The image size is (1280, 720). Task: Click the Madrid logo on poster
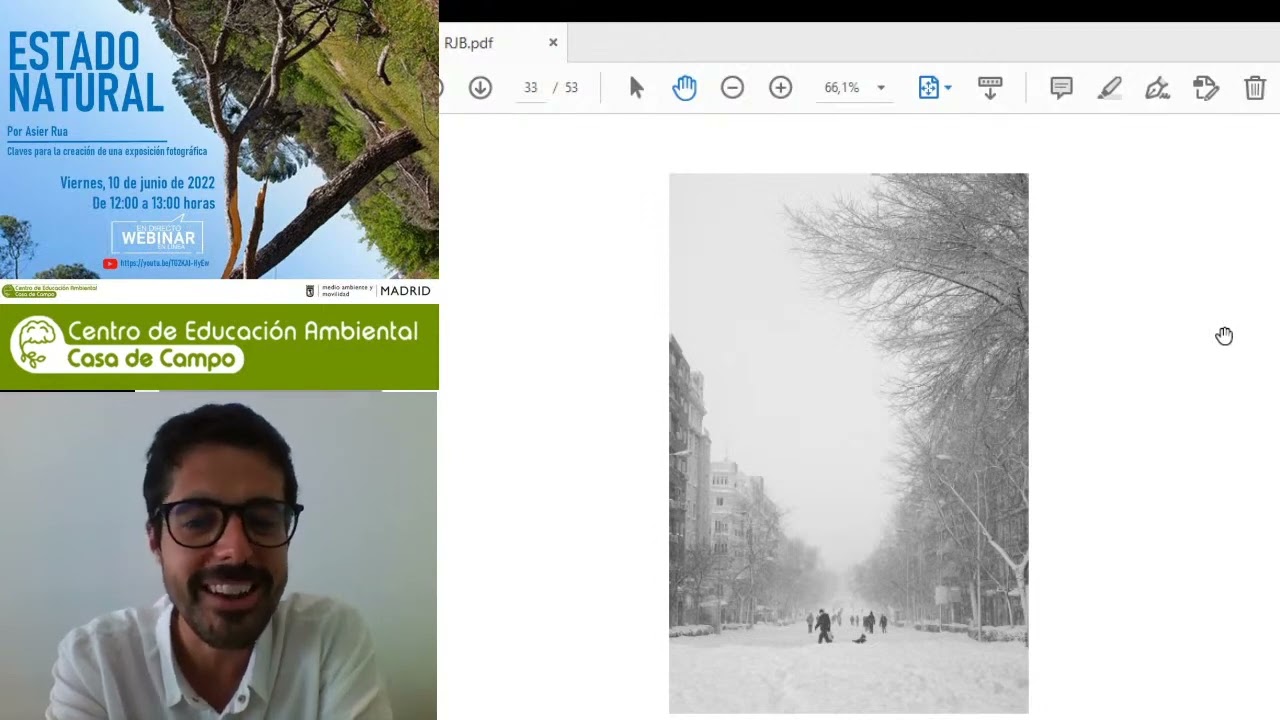coord(405,291)
